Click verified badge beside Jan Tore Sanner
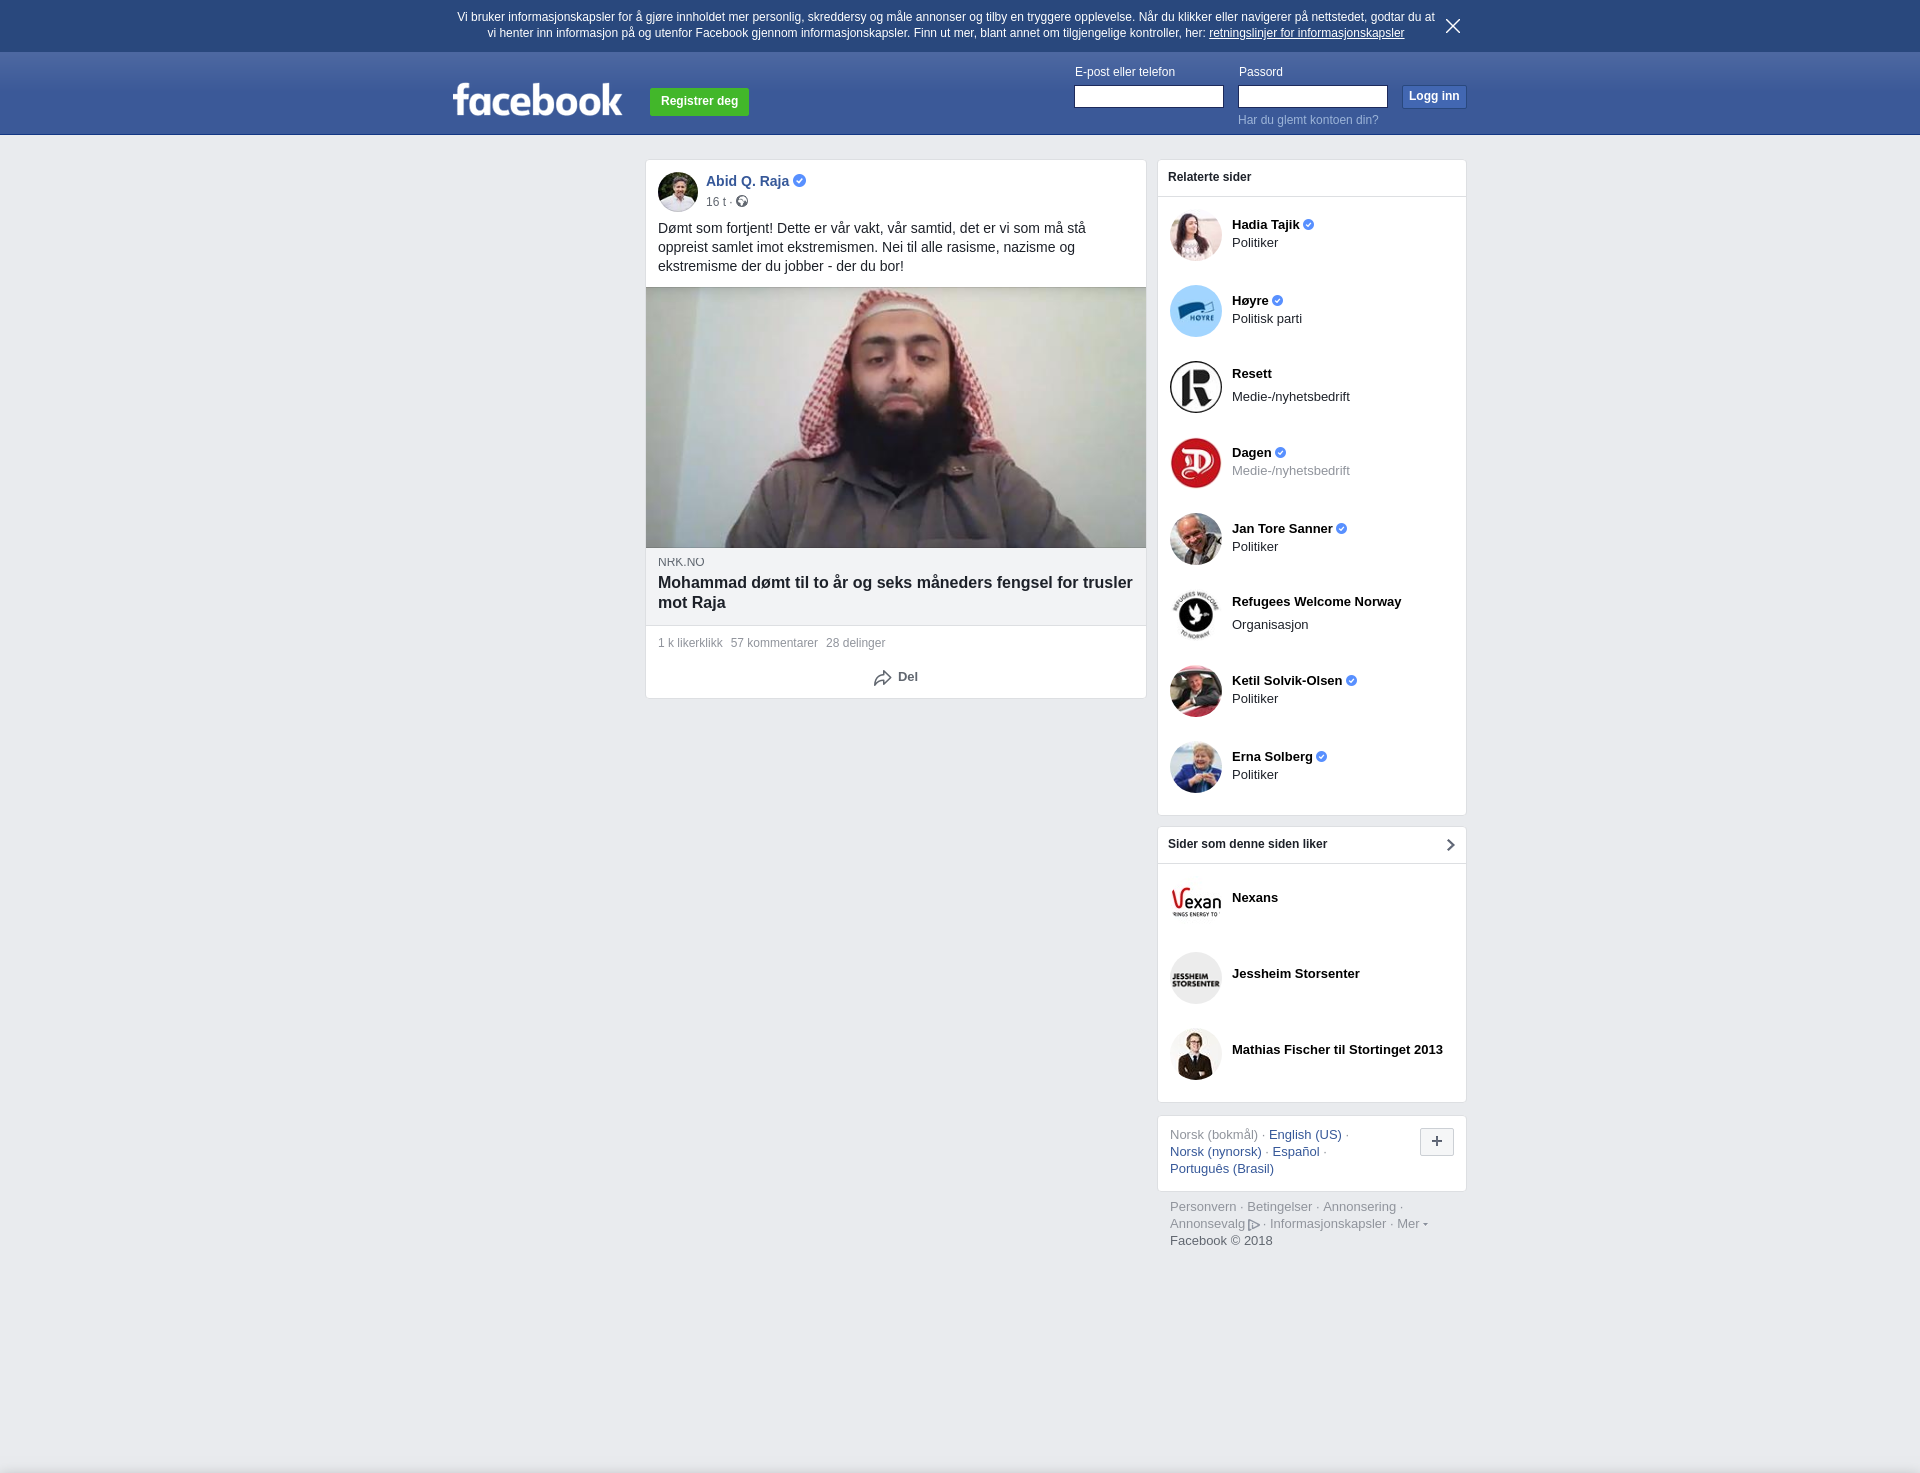Screen dimensions: 1920x1473 (1342, 529)
